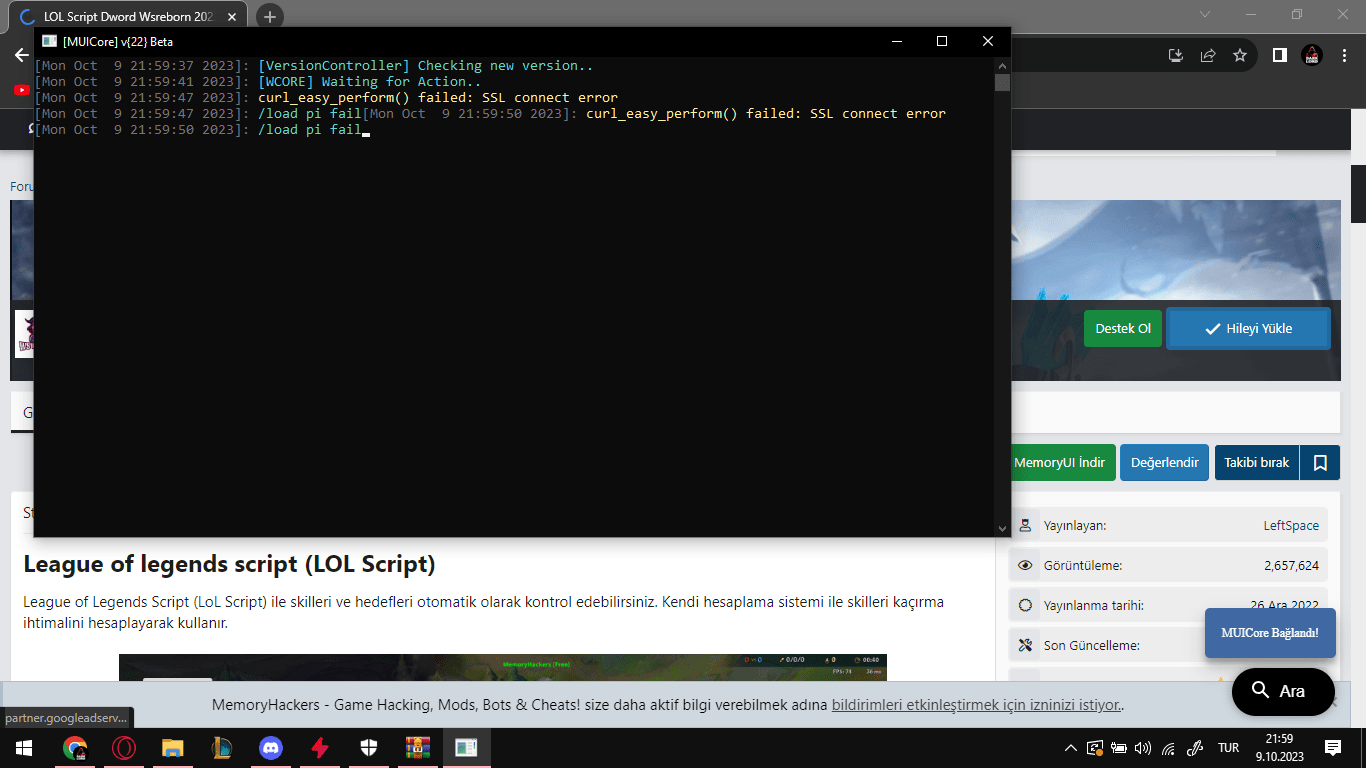
Task: Save the post with the bookmark icon button
Action: tap(1320, 463)
